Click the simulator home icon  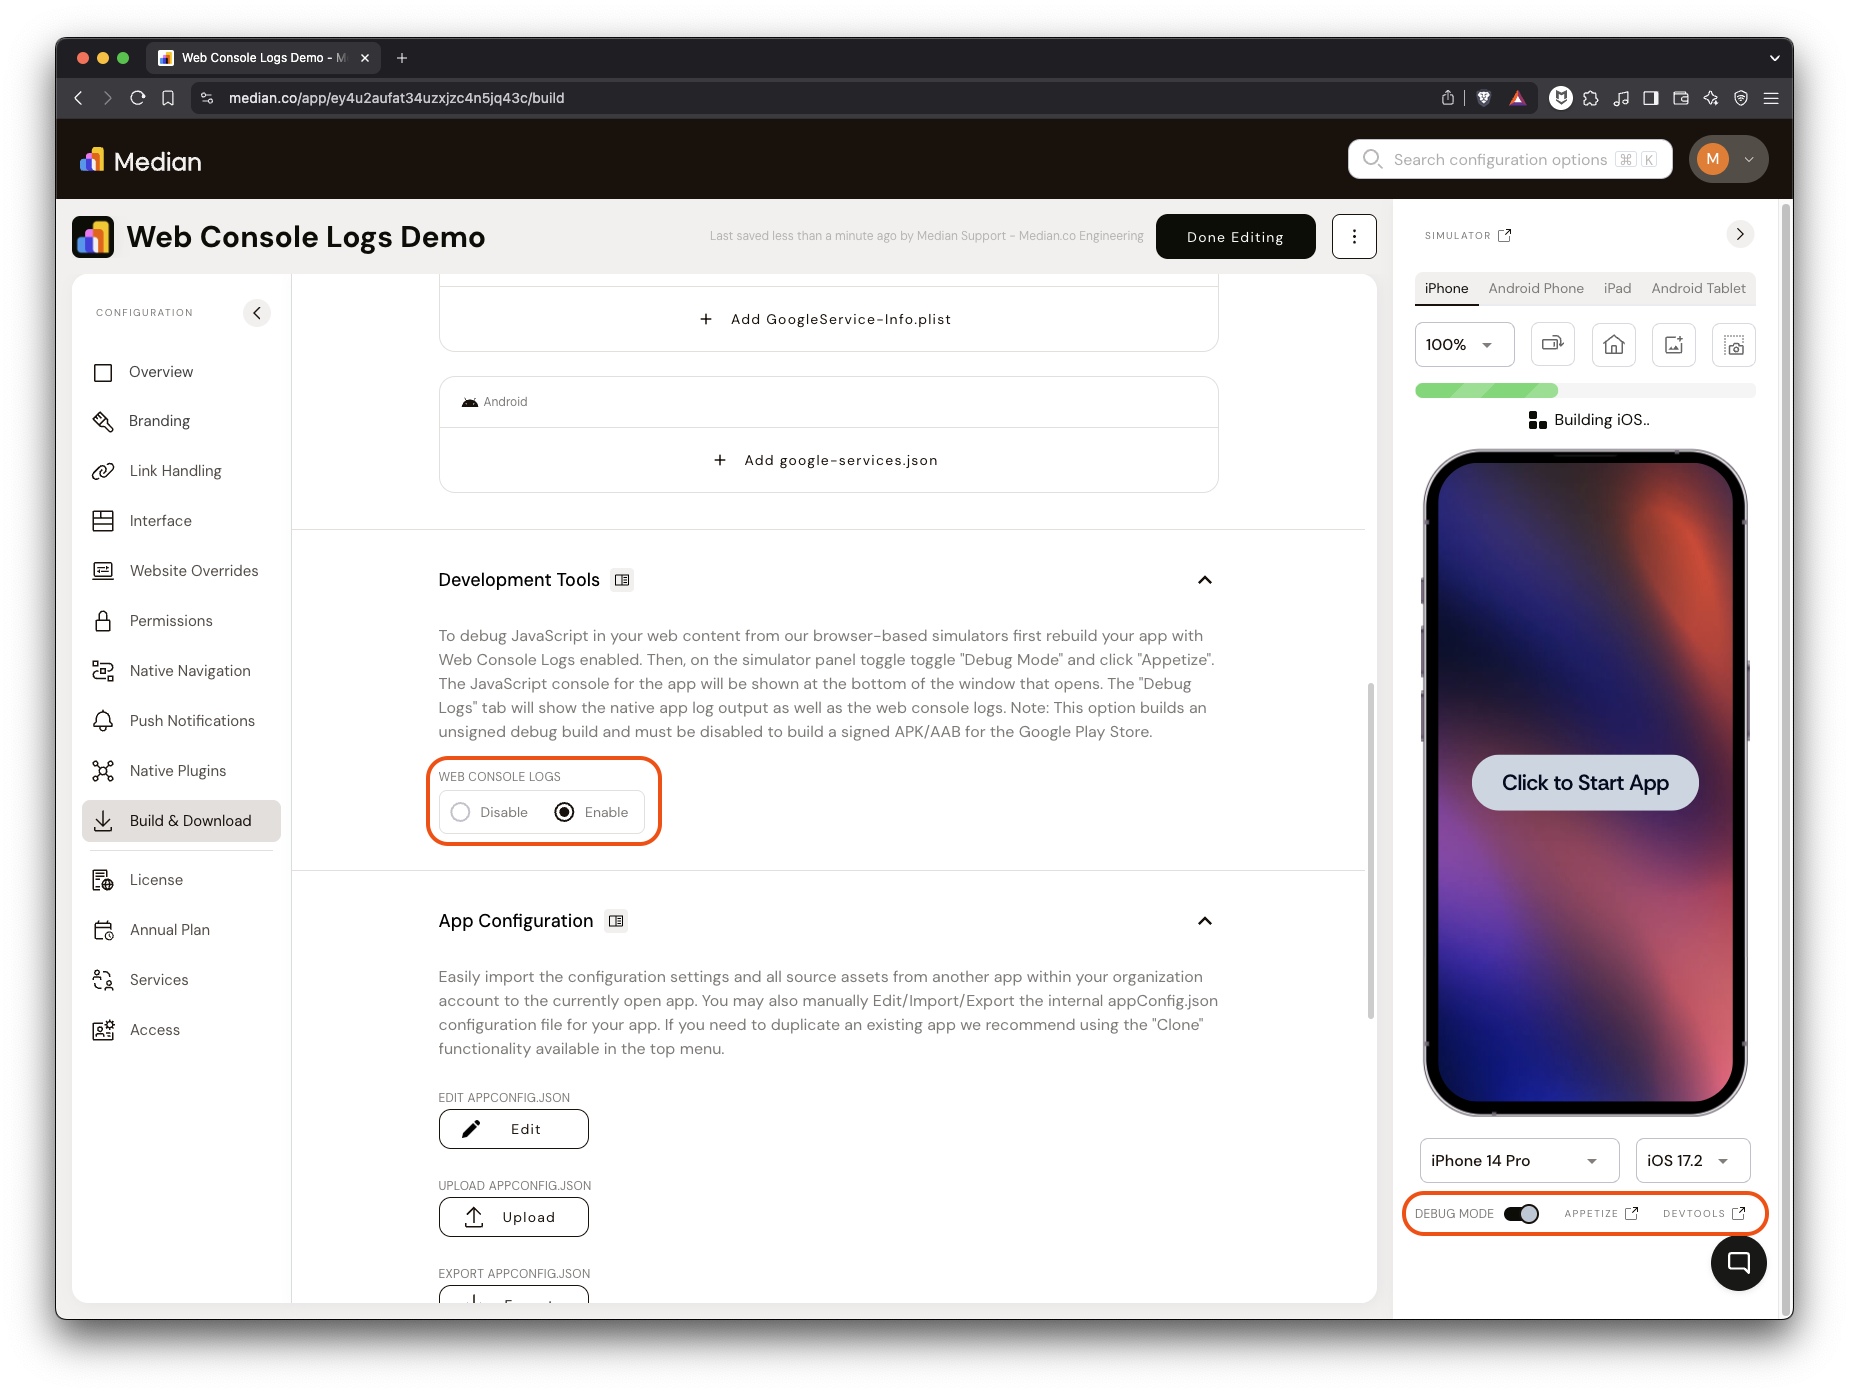1614,345
